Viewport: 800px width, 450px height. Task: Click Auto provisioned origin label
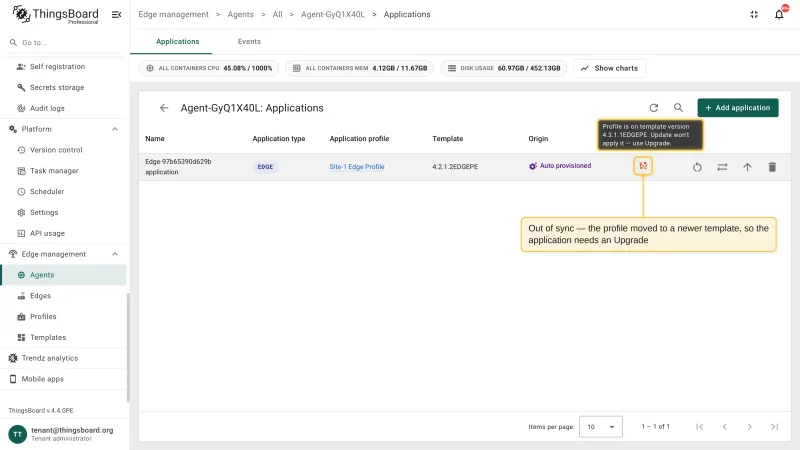(x=560, y=166)
